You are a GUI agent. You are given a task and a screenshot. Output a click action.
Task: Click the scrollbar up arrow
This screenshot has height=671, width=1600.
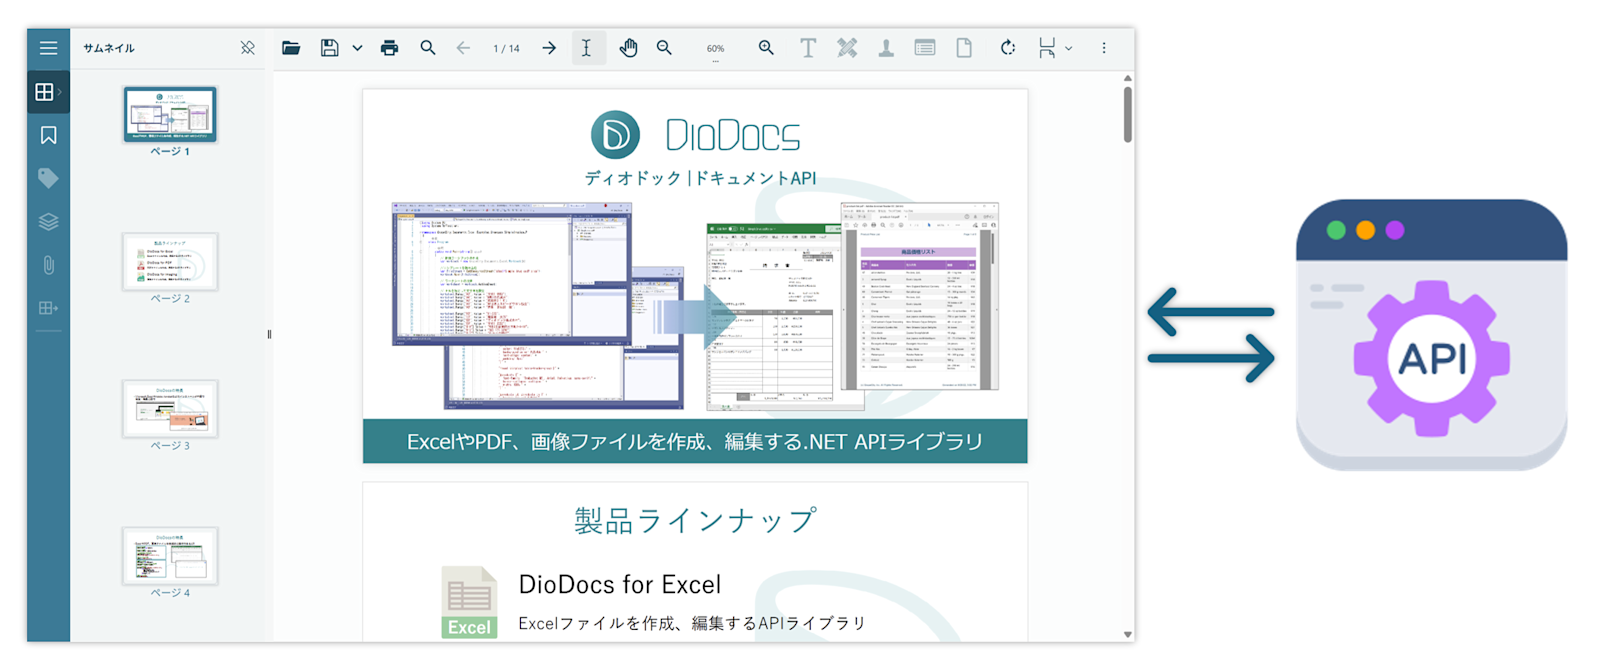(x=1128, y=78)
